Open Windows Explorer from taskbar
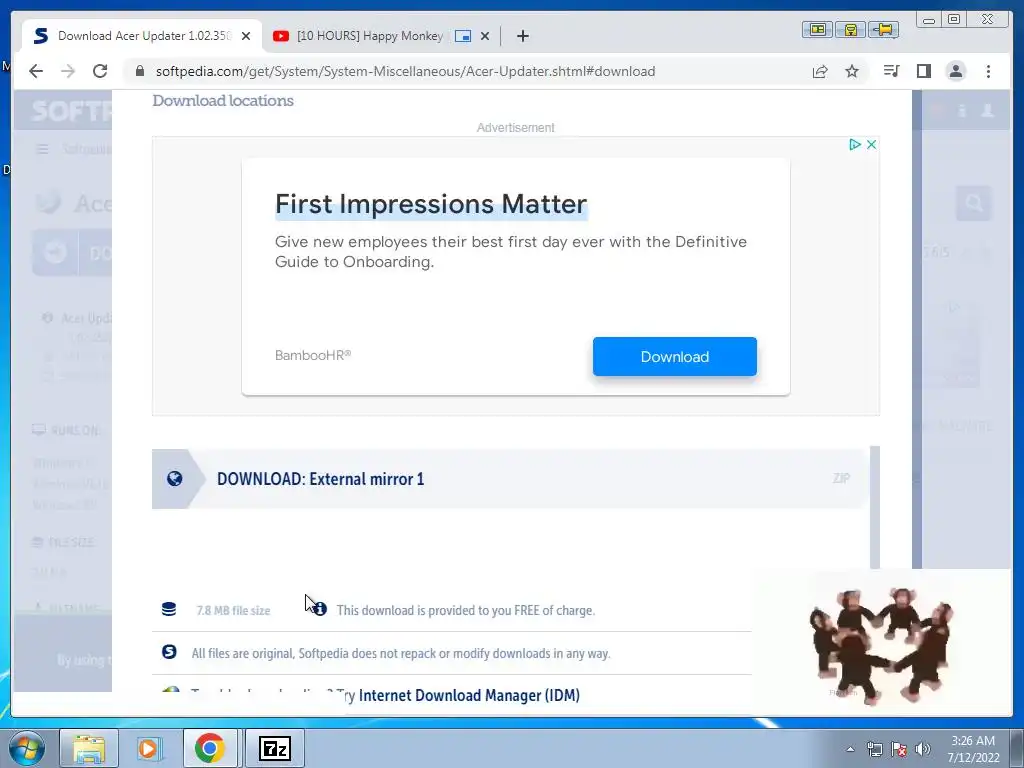Image resolution: width=1024 pixels, height=768 pixels. click(x=89, y=748)
